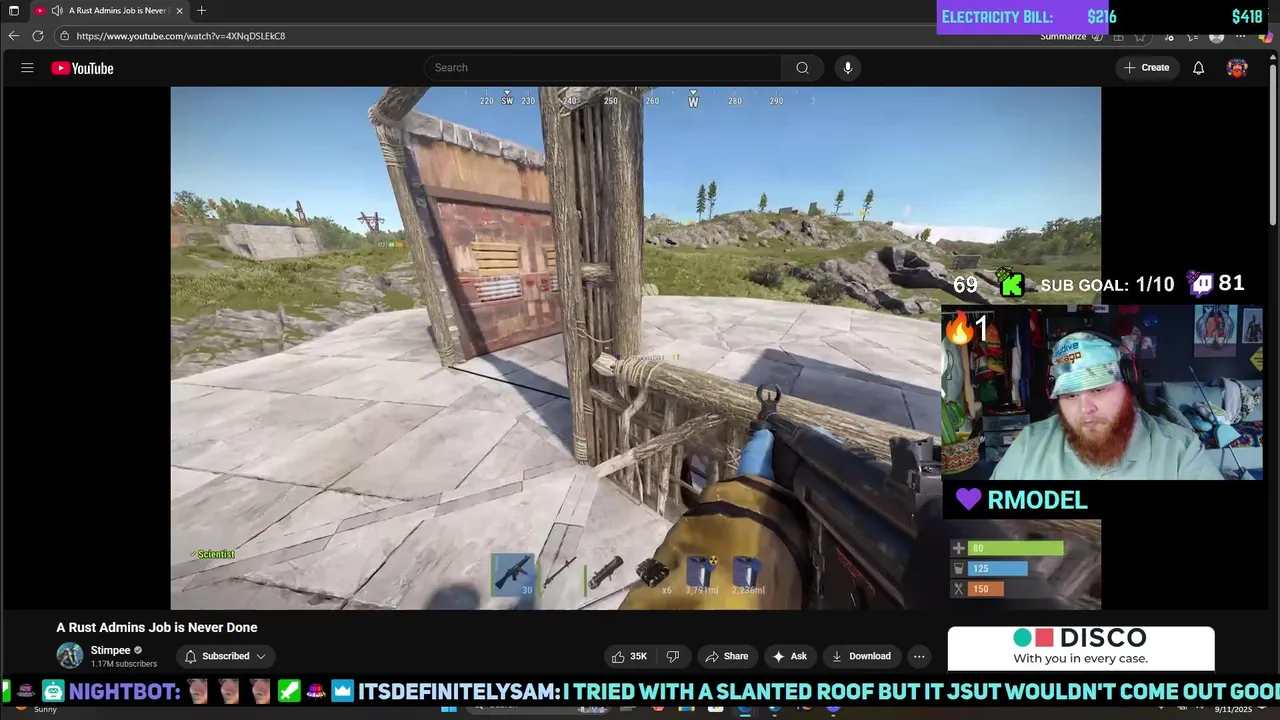Select the browser address bar URL
Screen dimensions: 1280x720
[180, 36]
